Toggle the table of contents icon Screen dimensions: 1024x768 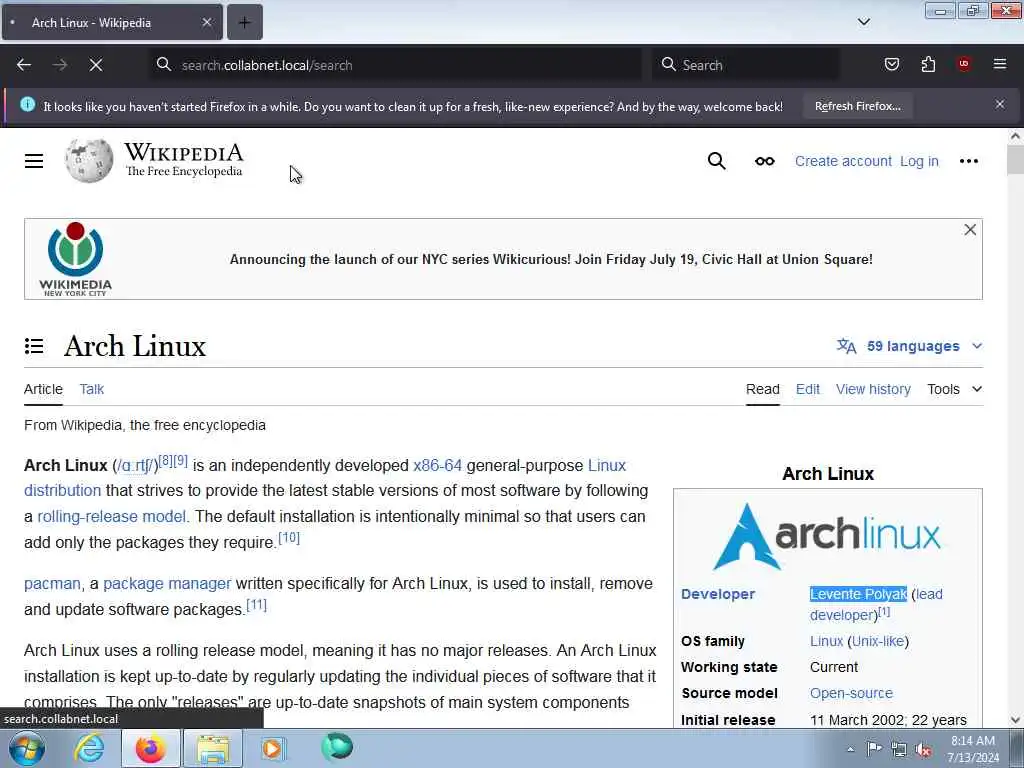34,346
